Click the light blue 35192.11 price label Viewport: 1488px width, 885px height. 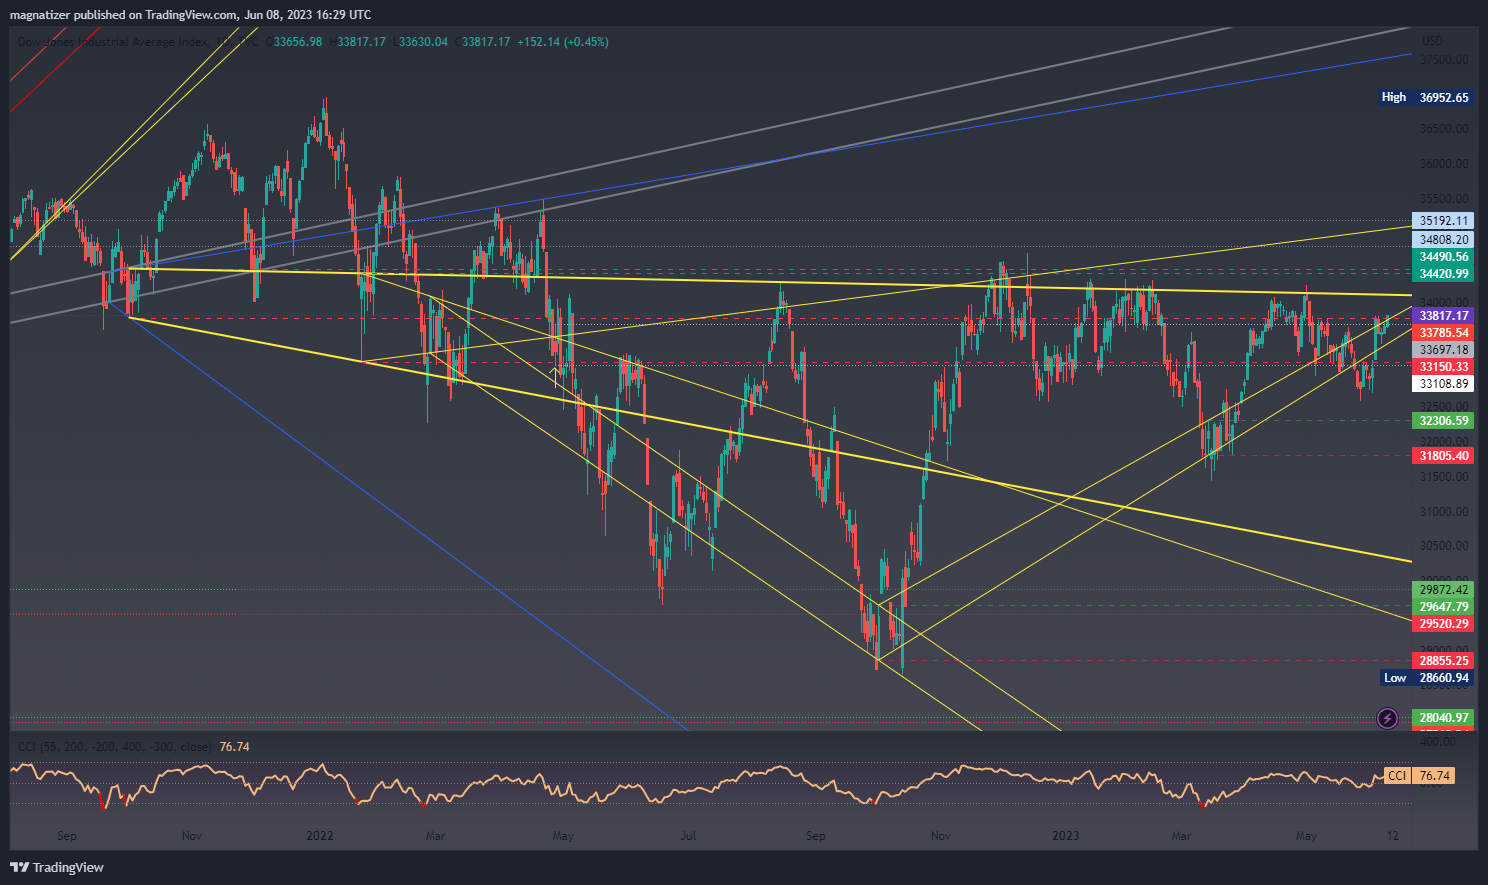pos(1443,221)
